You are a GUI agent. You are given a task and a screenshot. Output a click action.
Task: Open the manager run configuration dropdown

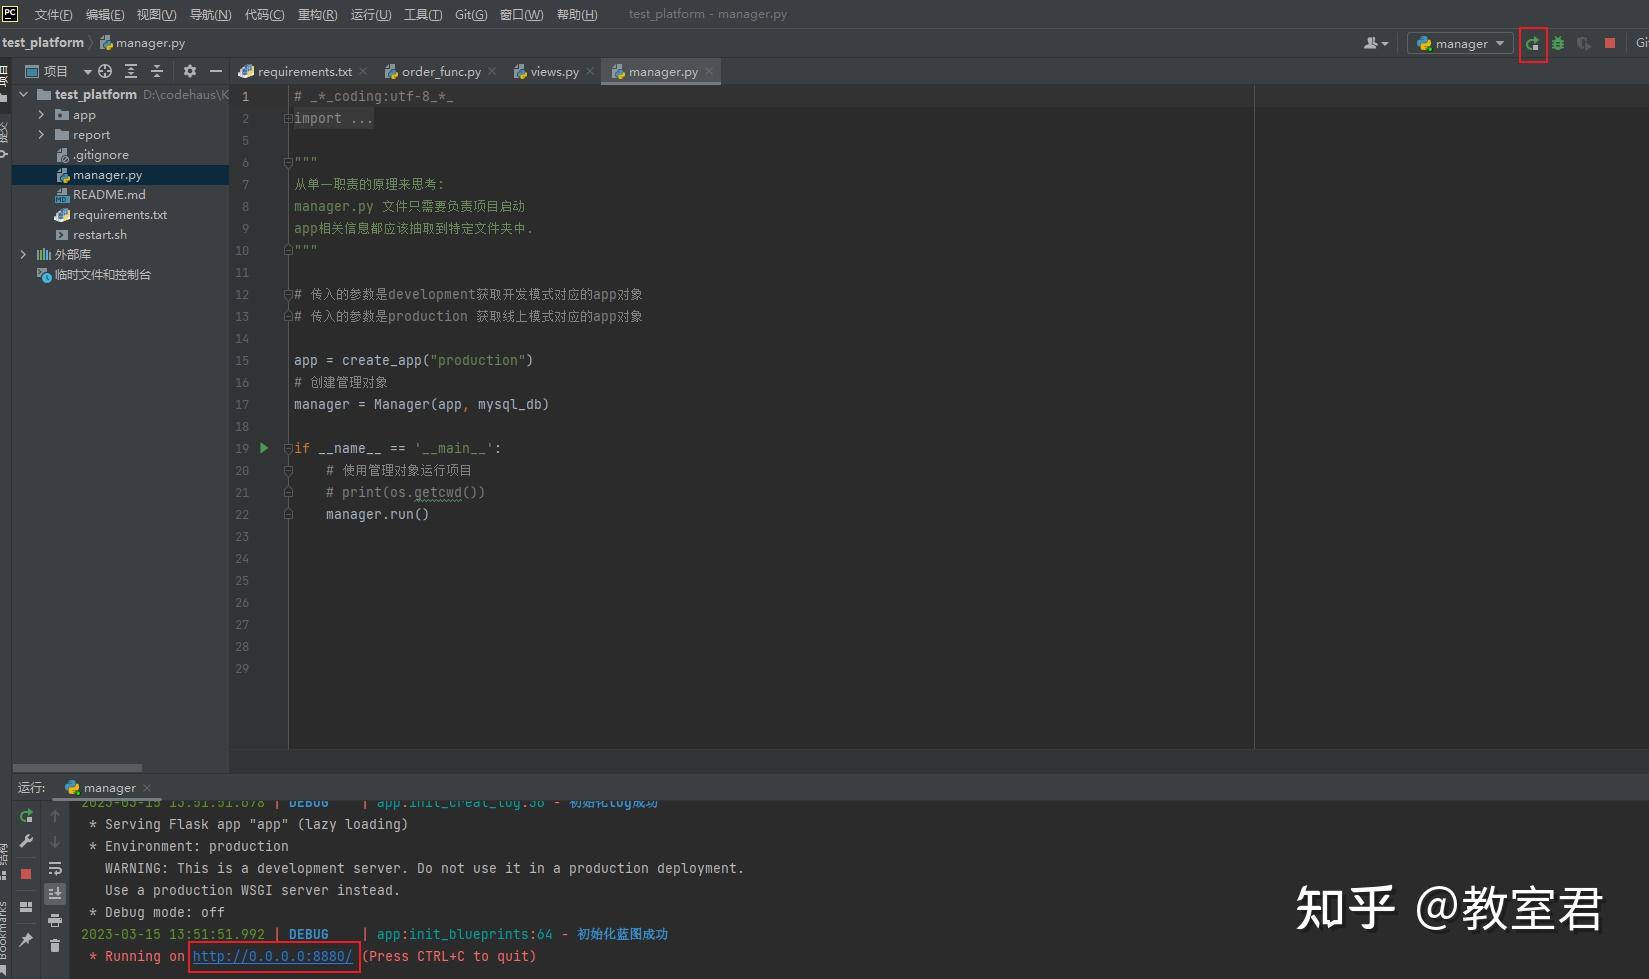click(1459, 43)
